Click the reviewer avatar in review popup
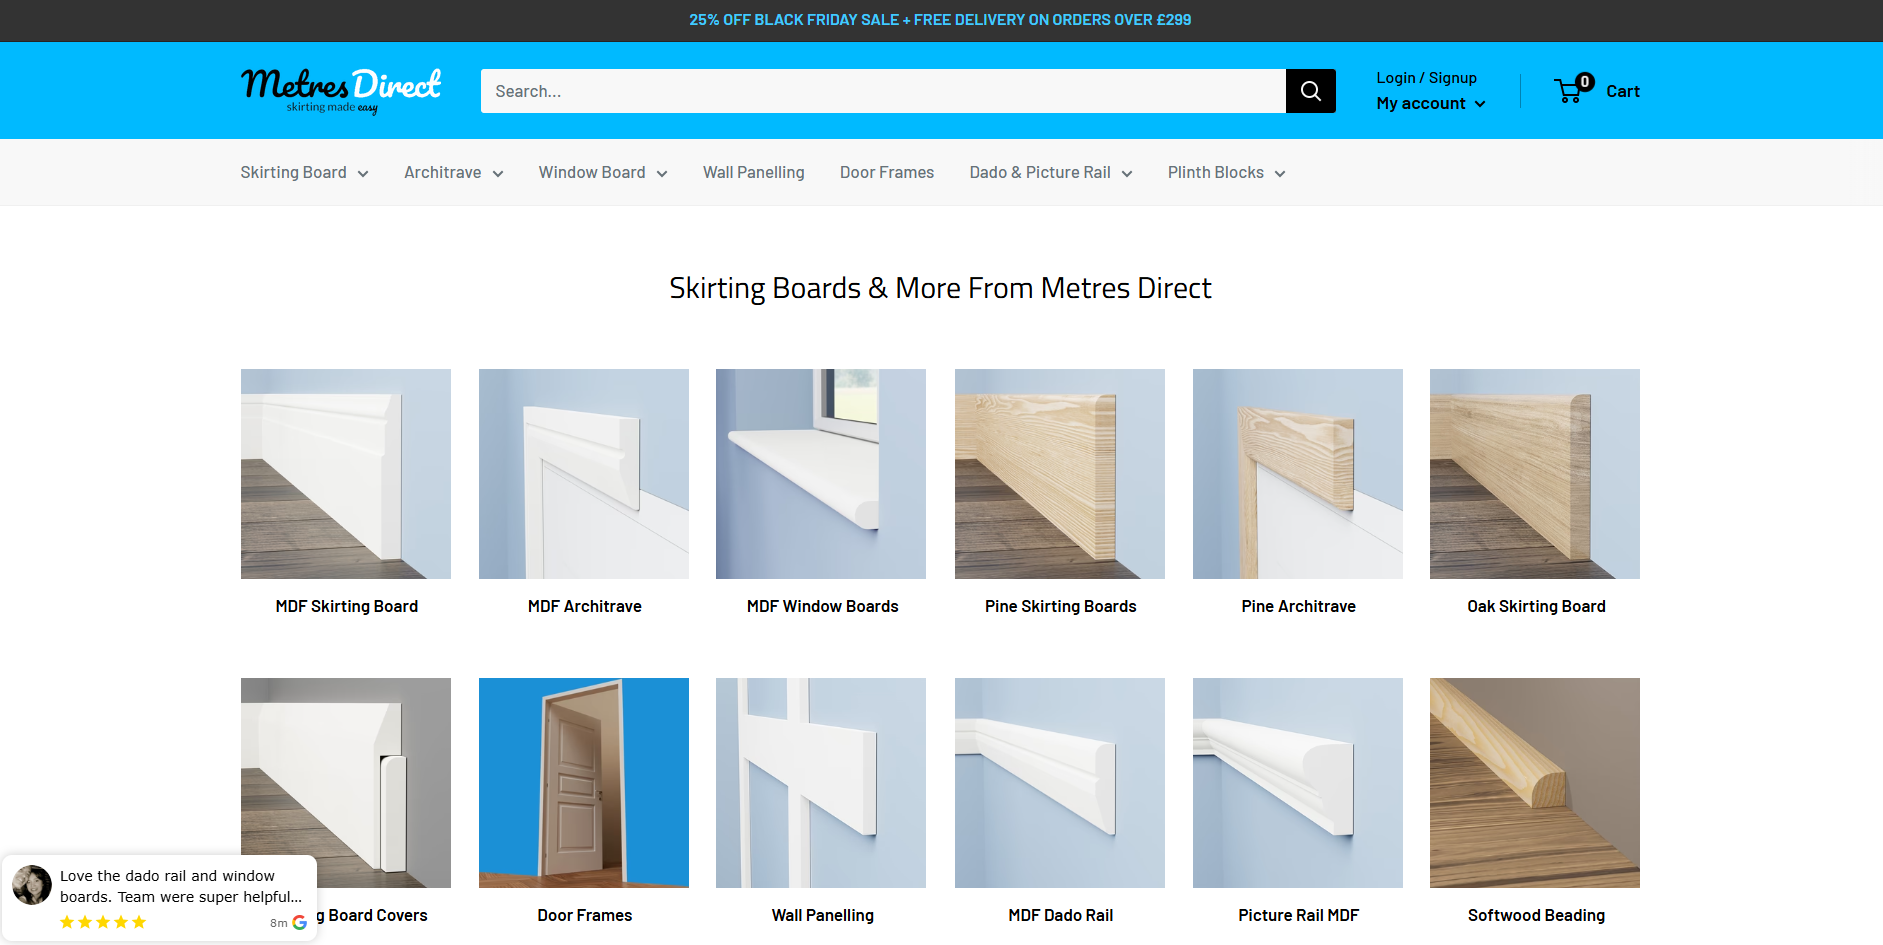 [32, 885]
